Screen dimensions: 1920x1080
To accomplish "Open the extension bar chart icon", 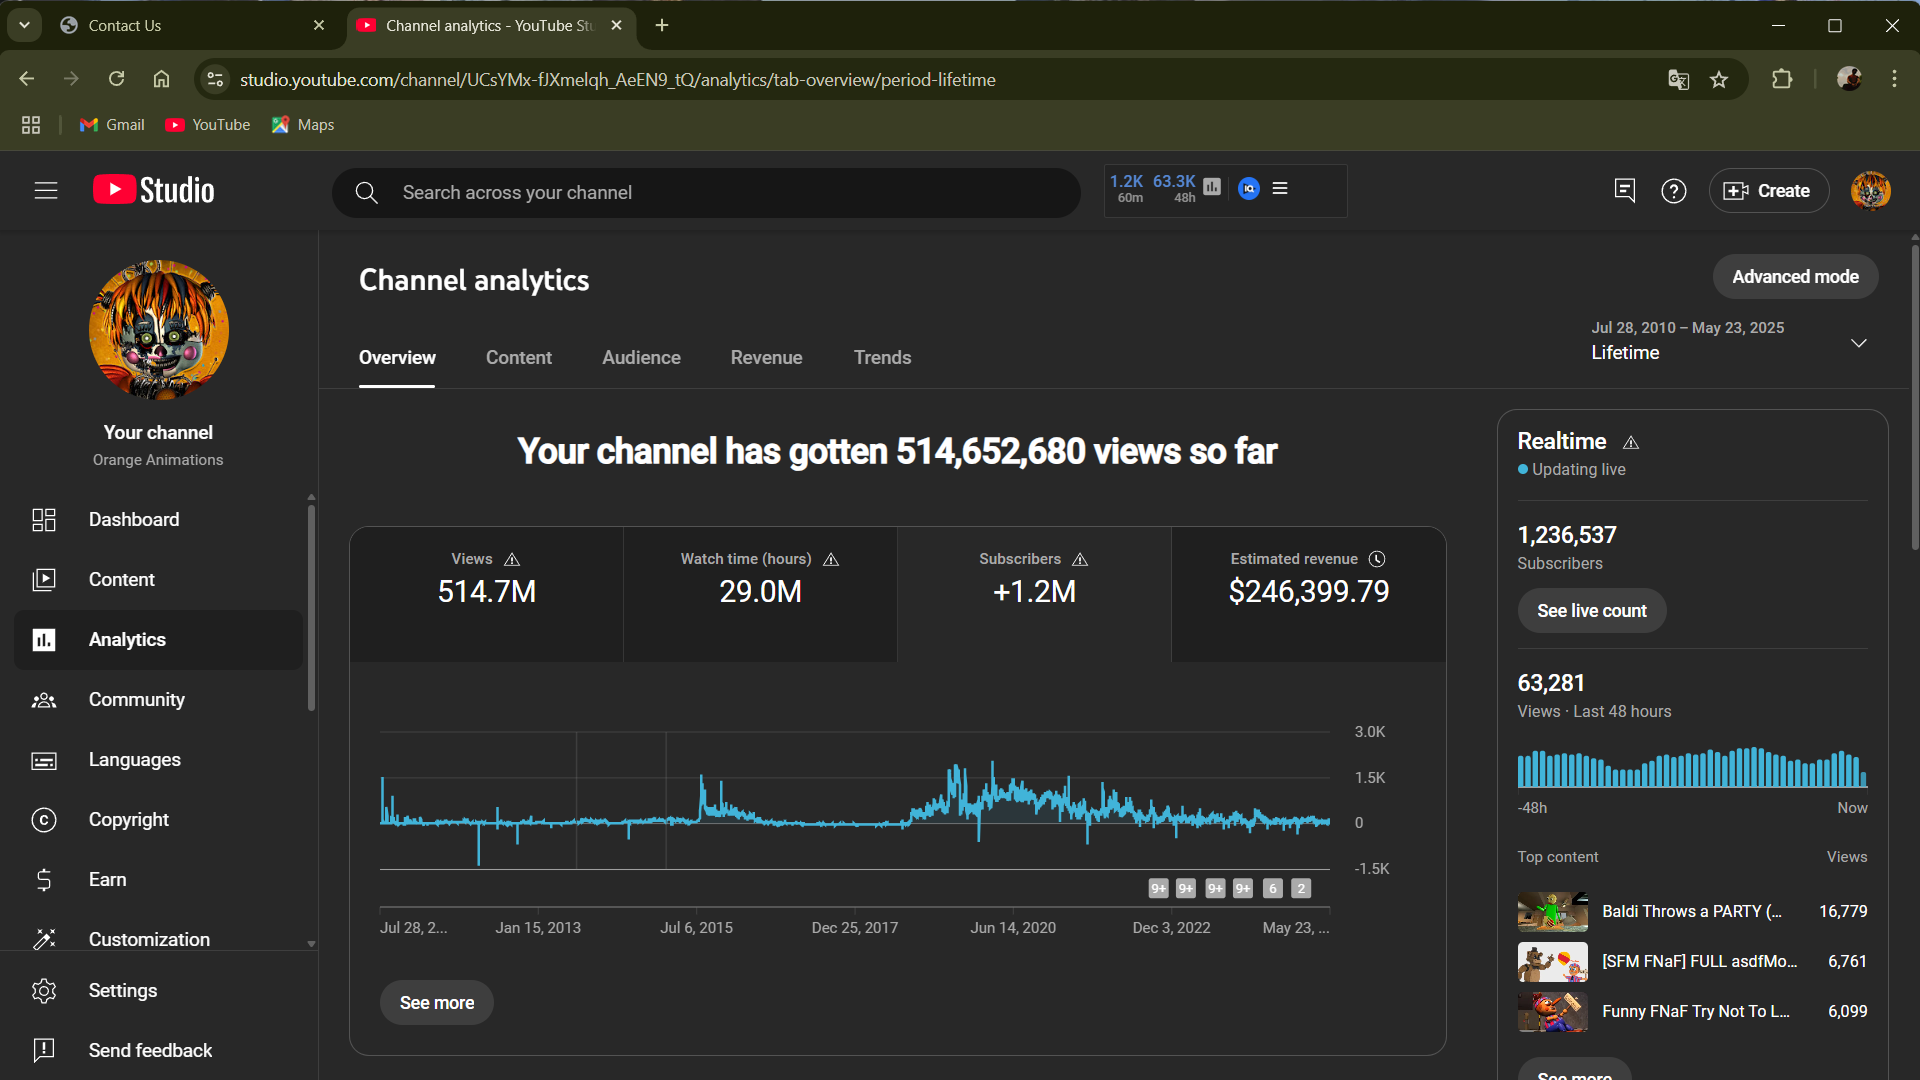I will tap(1212, 187).
